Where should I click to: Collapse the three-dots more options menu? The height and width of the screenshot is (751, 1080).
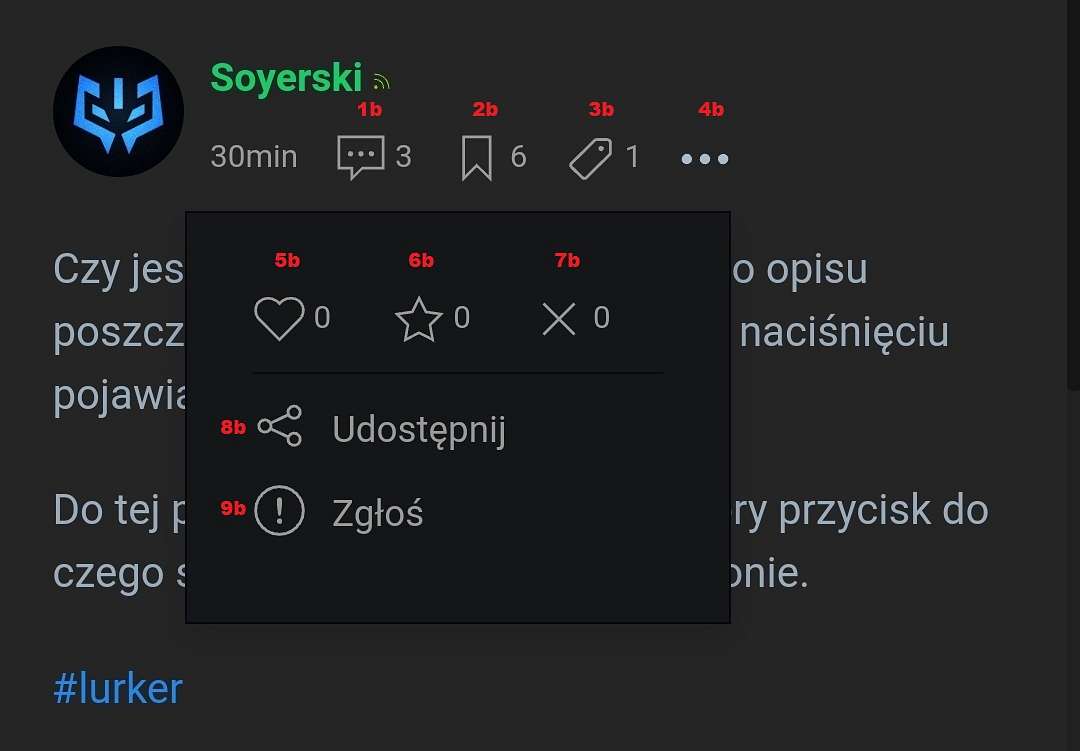(705, 159)
